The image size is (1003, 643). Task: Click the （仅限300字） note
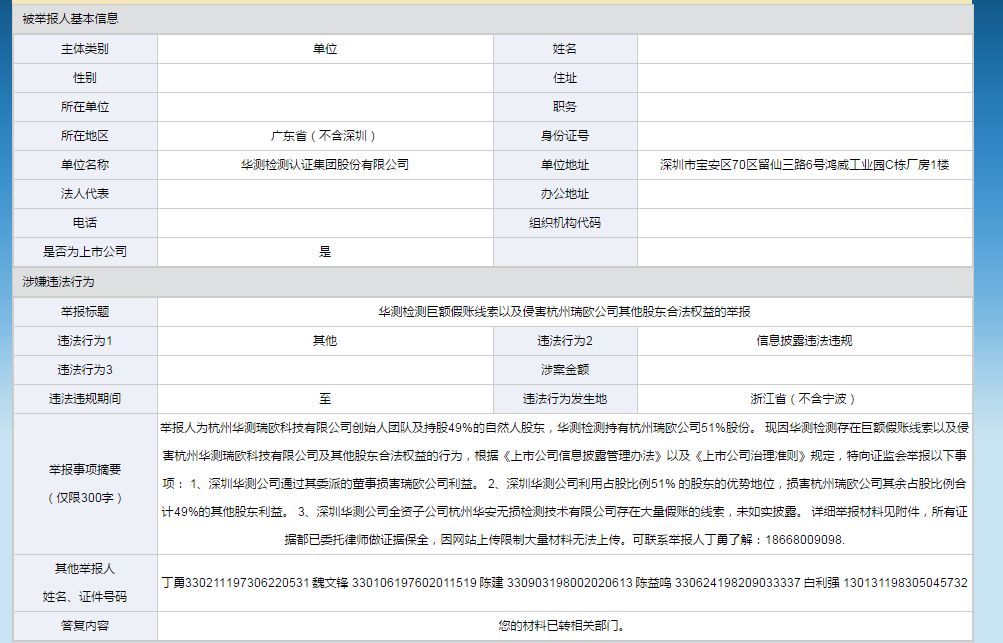(85, 498)
